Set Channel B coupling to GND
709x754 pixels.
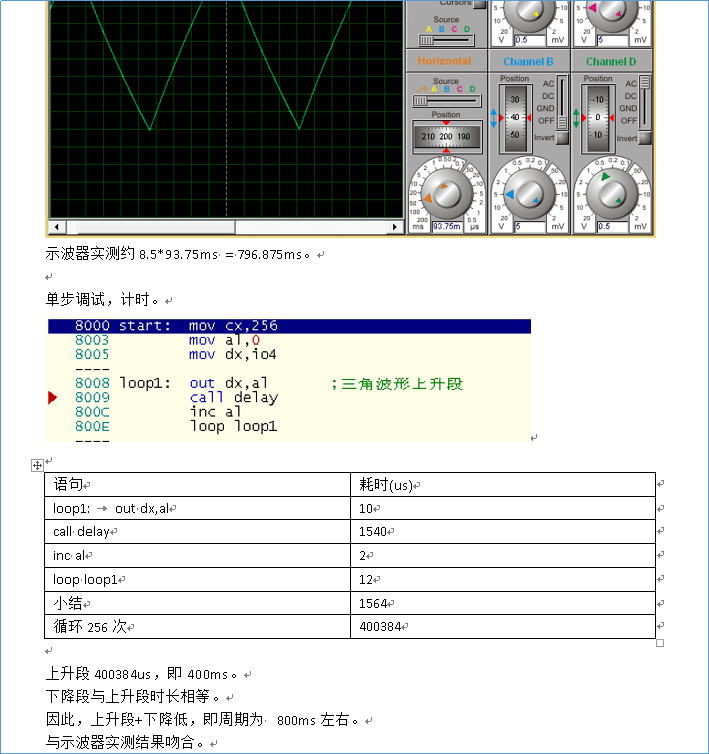coord(545,108)
